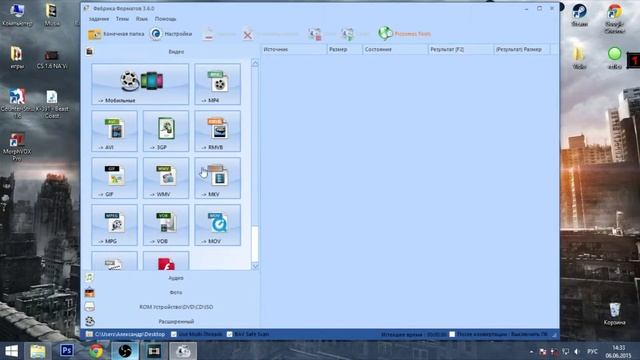This screenshot has width=640, height=360.
Task: Open the Language (Язык) menu
Action: coord(142,19)
